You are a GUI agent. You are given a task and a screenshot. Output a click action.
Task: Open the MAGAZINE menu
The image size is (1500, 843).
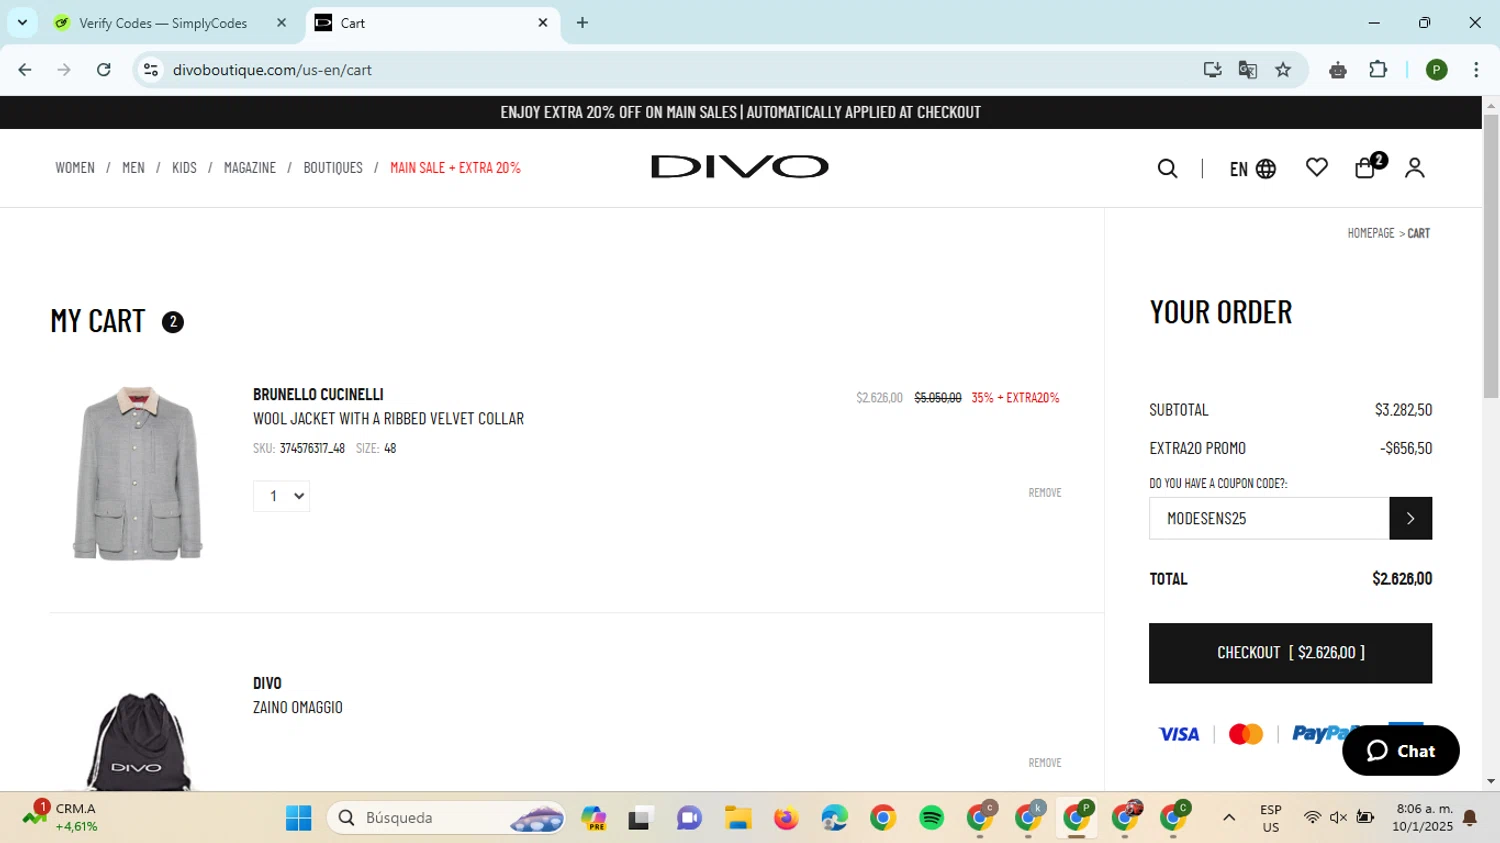click(250, 167)
